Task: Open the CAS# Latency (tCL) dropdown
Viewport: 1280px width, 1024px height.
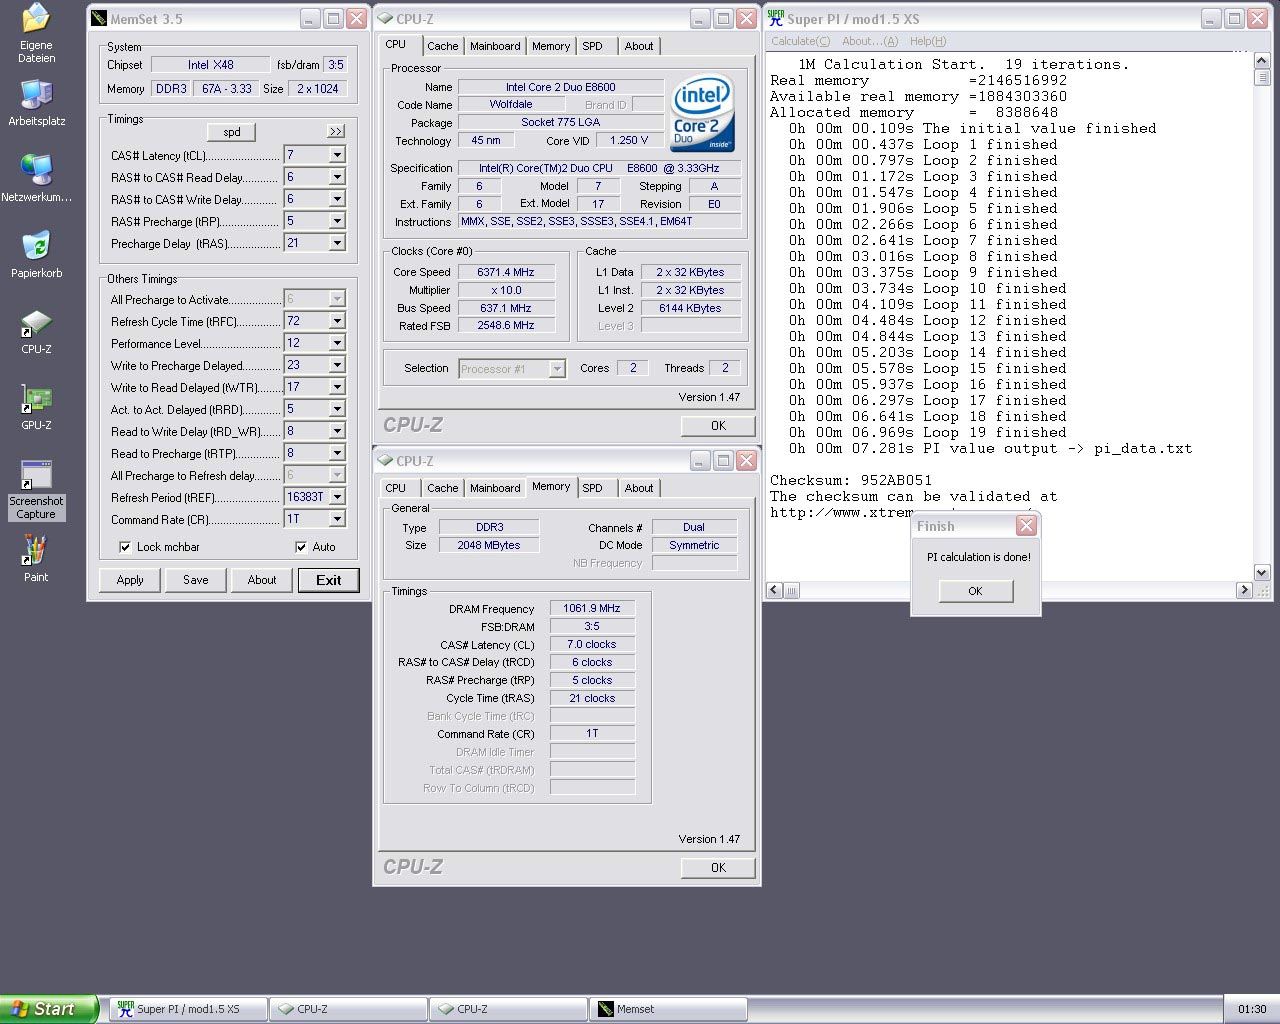Action: click(337, 155)
